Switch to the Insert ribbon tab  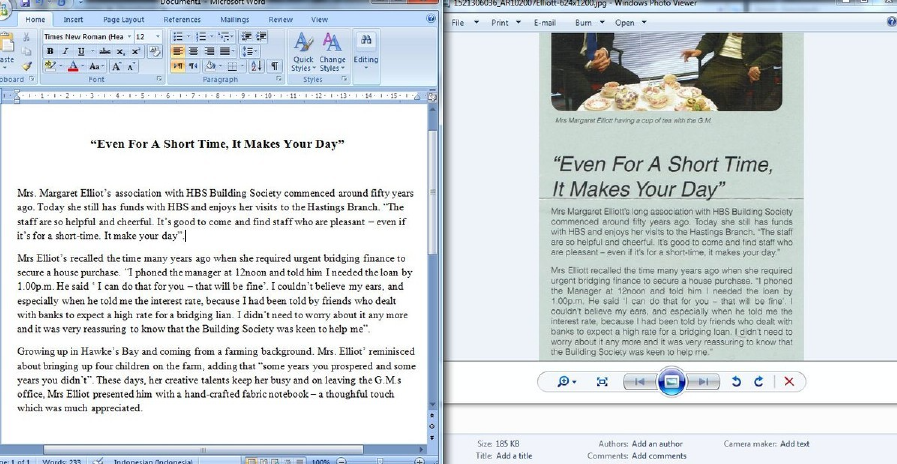(73, 19)
